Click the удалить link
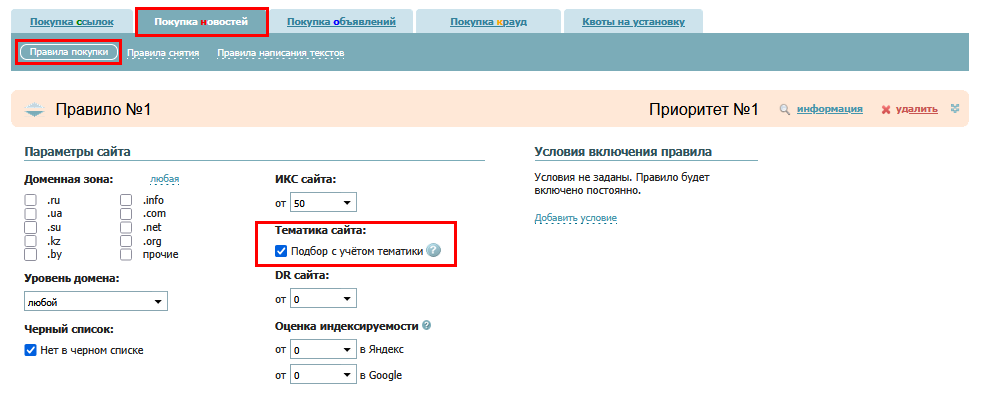 click(x=917, y=109)
